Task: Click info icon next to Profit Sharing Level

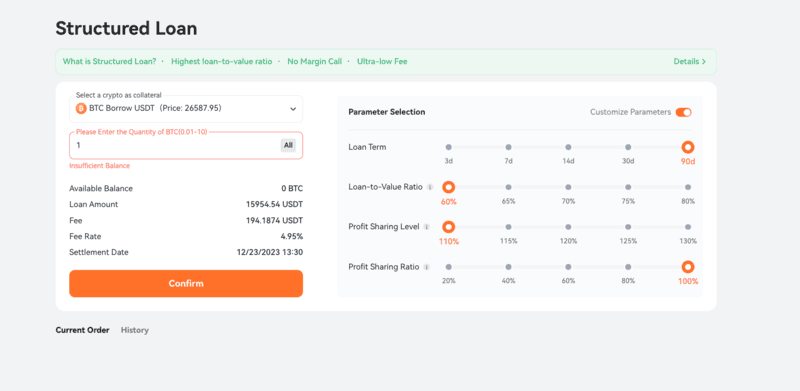Action: click(427, 227)
